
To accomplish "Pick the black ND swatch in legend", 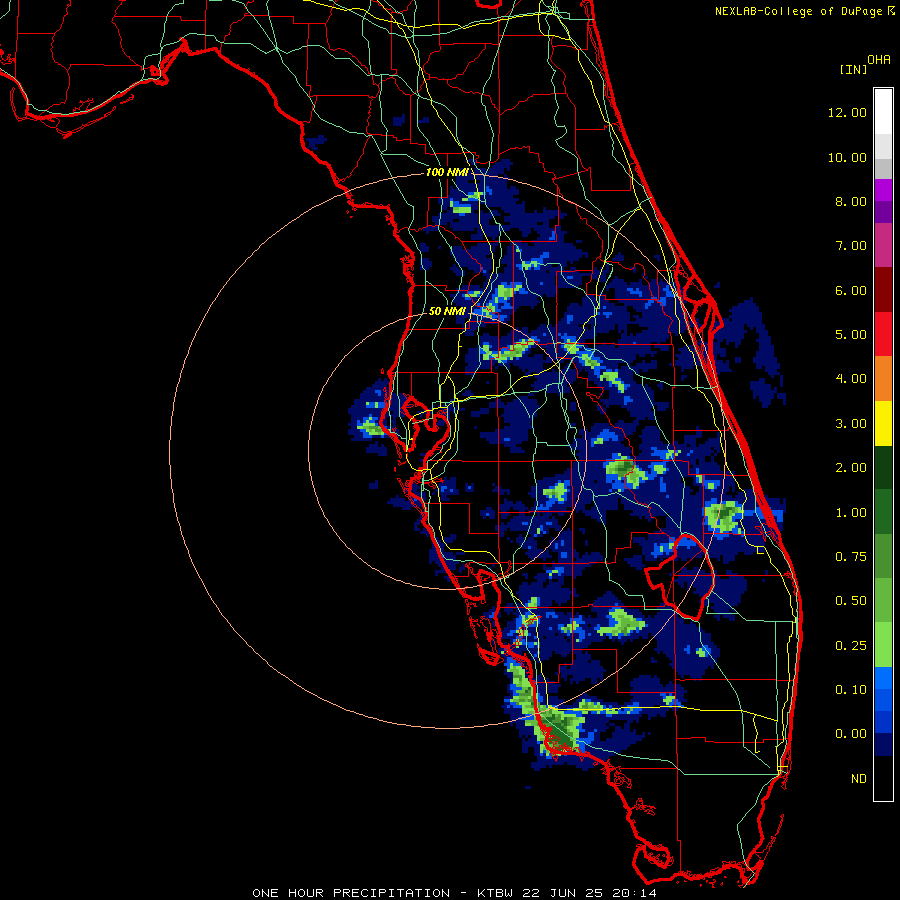I will click(x=883, y=779).
